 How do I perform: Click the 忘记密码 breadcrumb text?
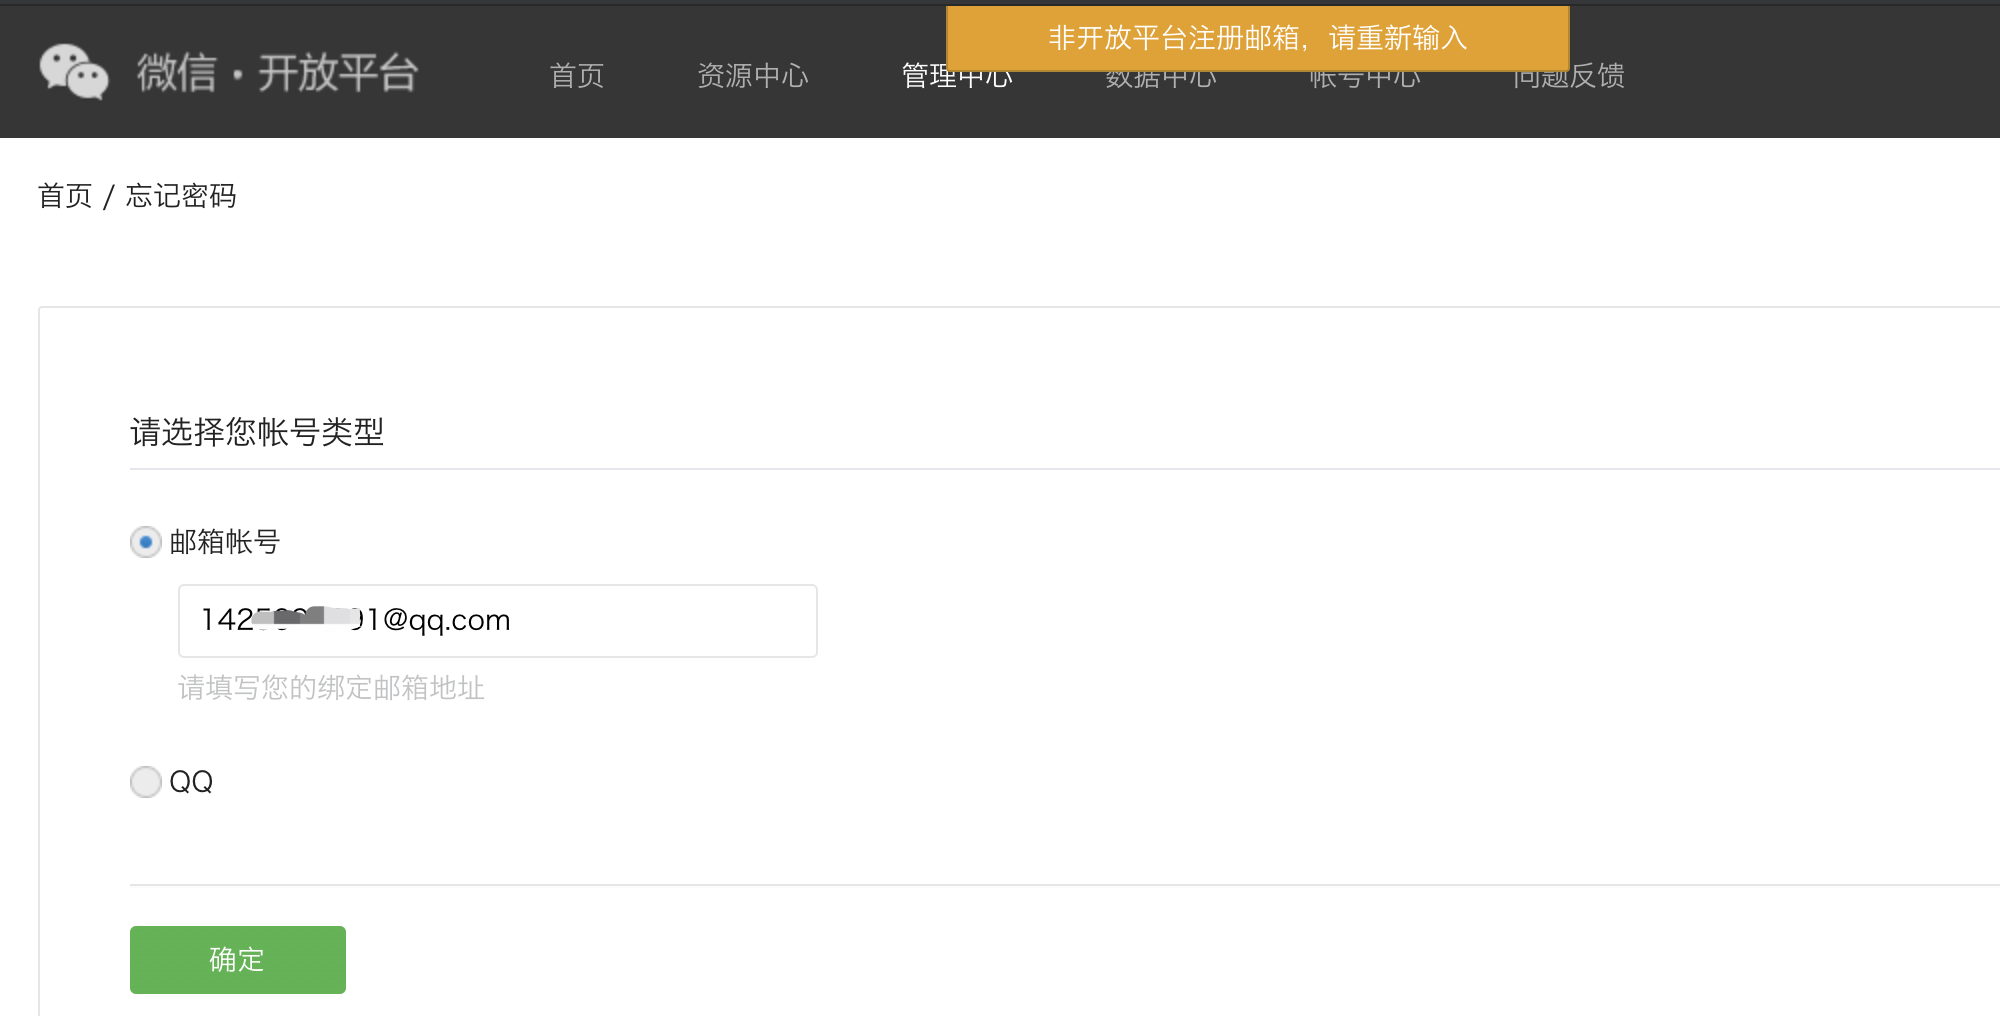tap(181, 196)
